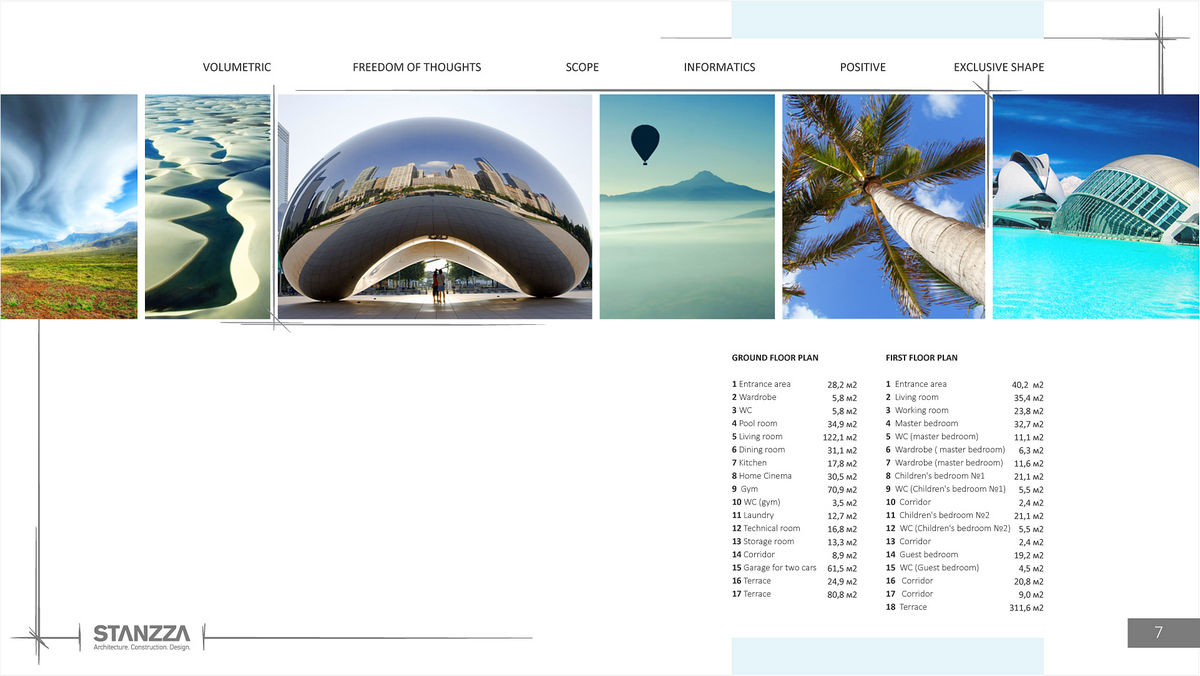This screenshot has height=676, width=1200.
Task: Click row 7 Wardrobe (master bedroom)
Action: [x=964, y=463]
